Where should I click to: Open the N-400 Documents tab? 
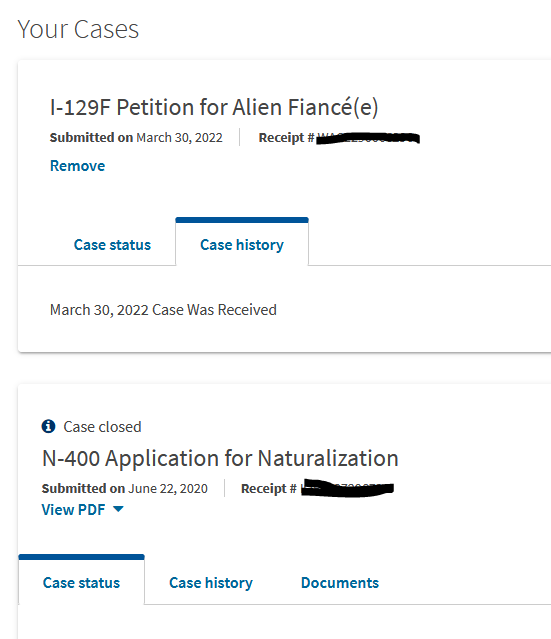pyautogui.click(x=340, y=582)
